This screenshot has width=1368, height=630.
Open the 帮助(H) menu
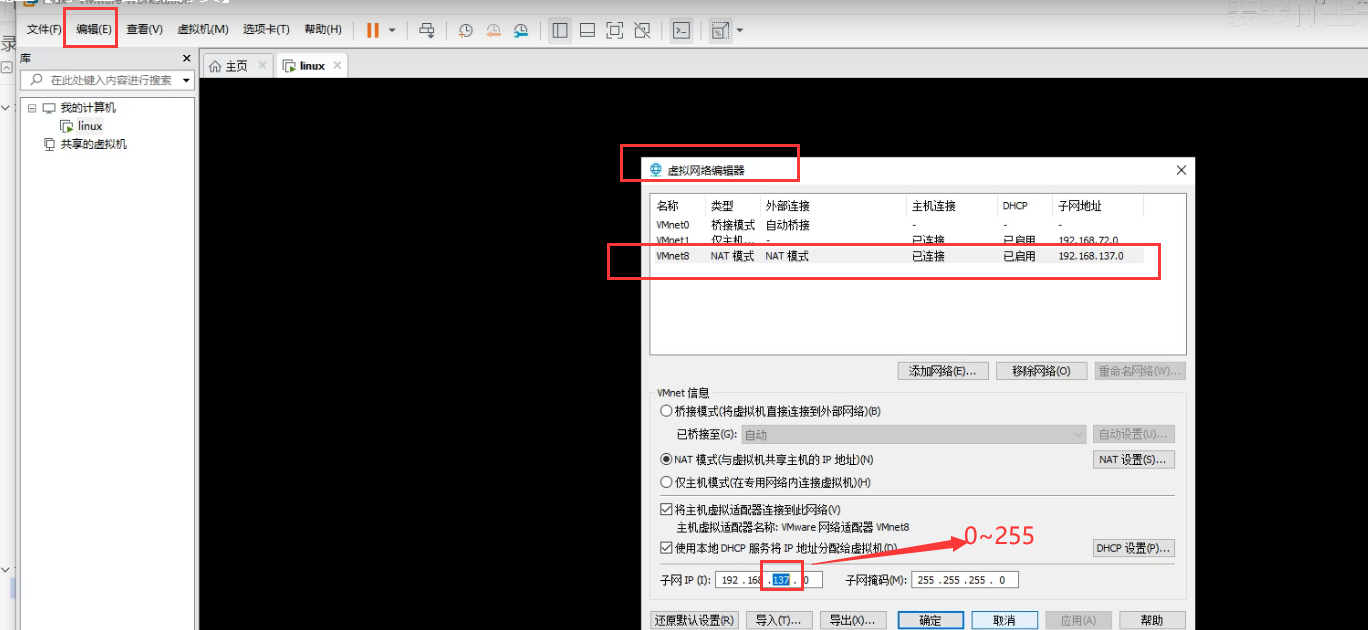(x=322, y=30)
